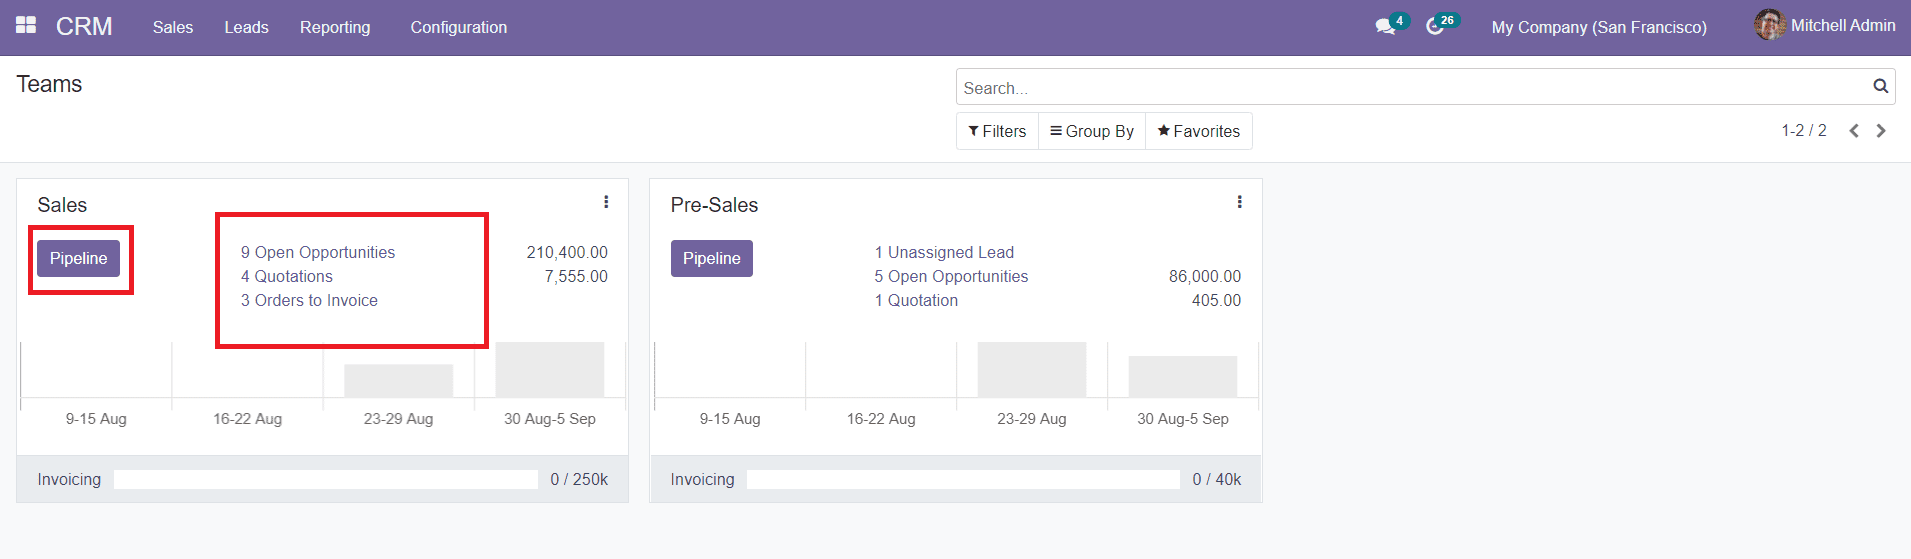Go to next page arrow
Image resolution: width=1911 pixels, height=559 pixels.
[1881, 131]
